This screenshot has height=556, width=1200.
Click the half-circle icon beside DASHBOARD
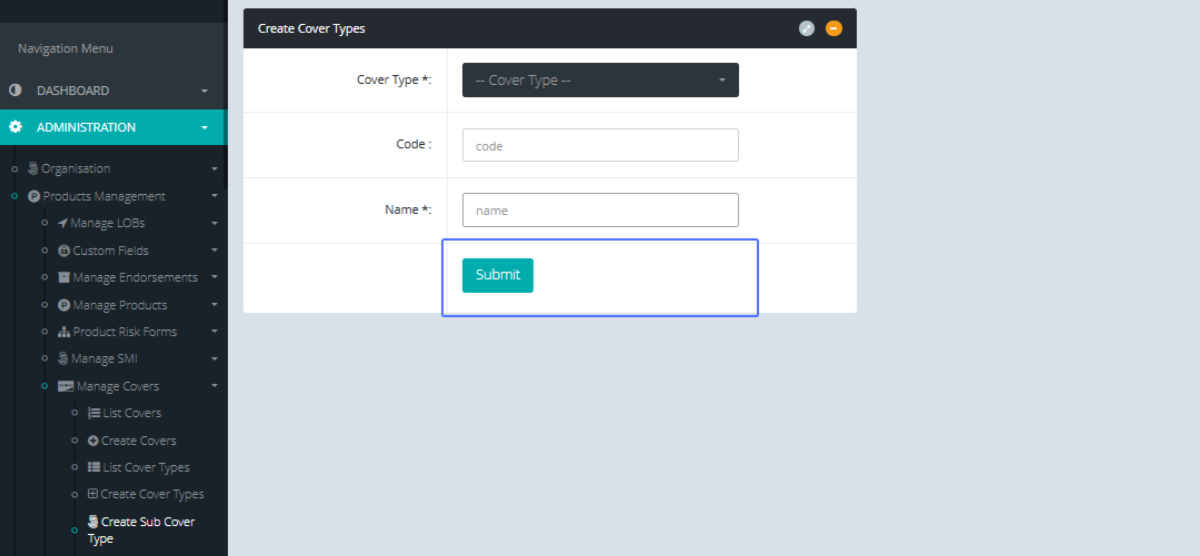(x=15, y=90)
